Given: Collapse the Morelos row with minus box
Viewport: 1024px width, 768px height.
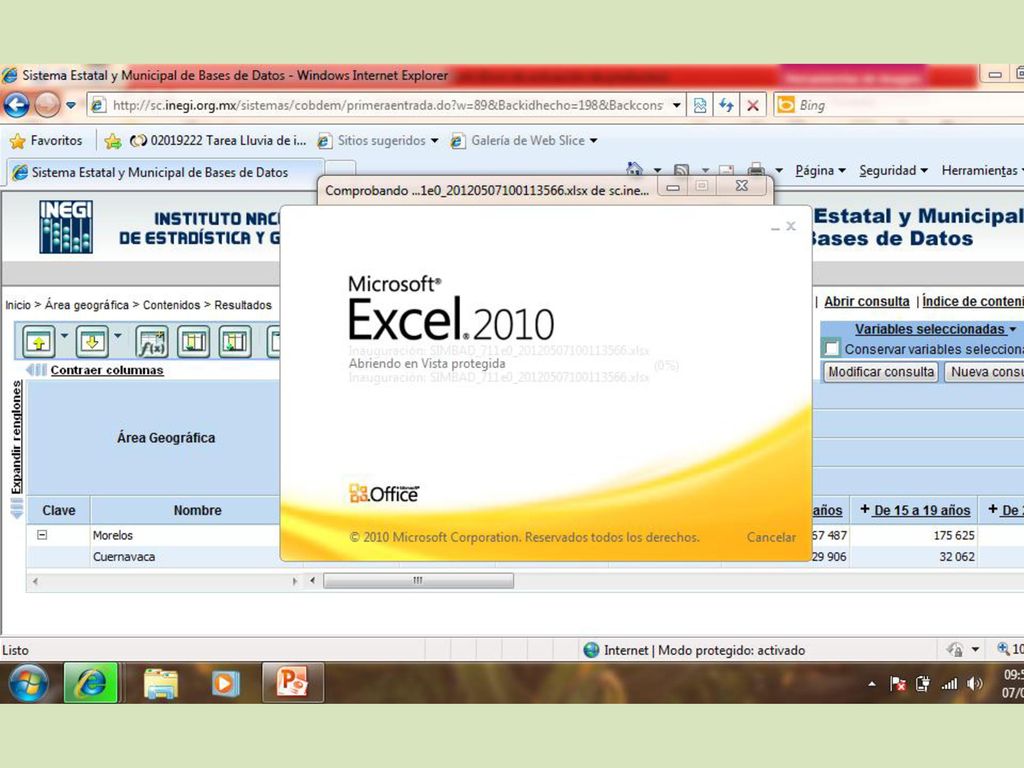Looking at the screenshot, I should pos(42,535).
